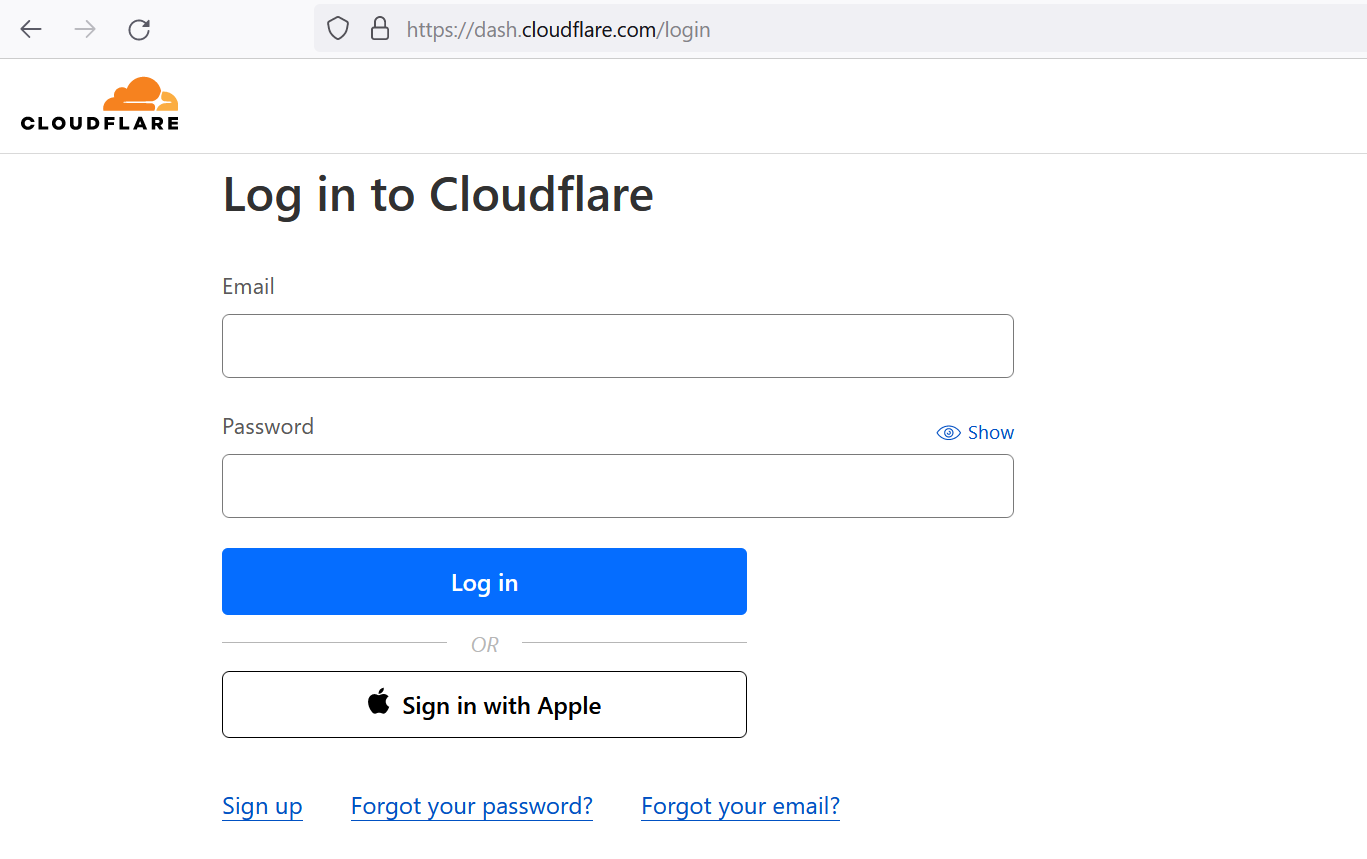This screenshot has height=859, width=1367.
Task: Click the Cloudflare logo
Action: pos(100,104)
